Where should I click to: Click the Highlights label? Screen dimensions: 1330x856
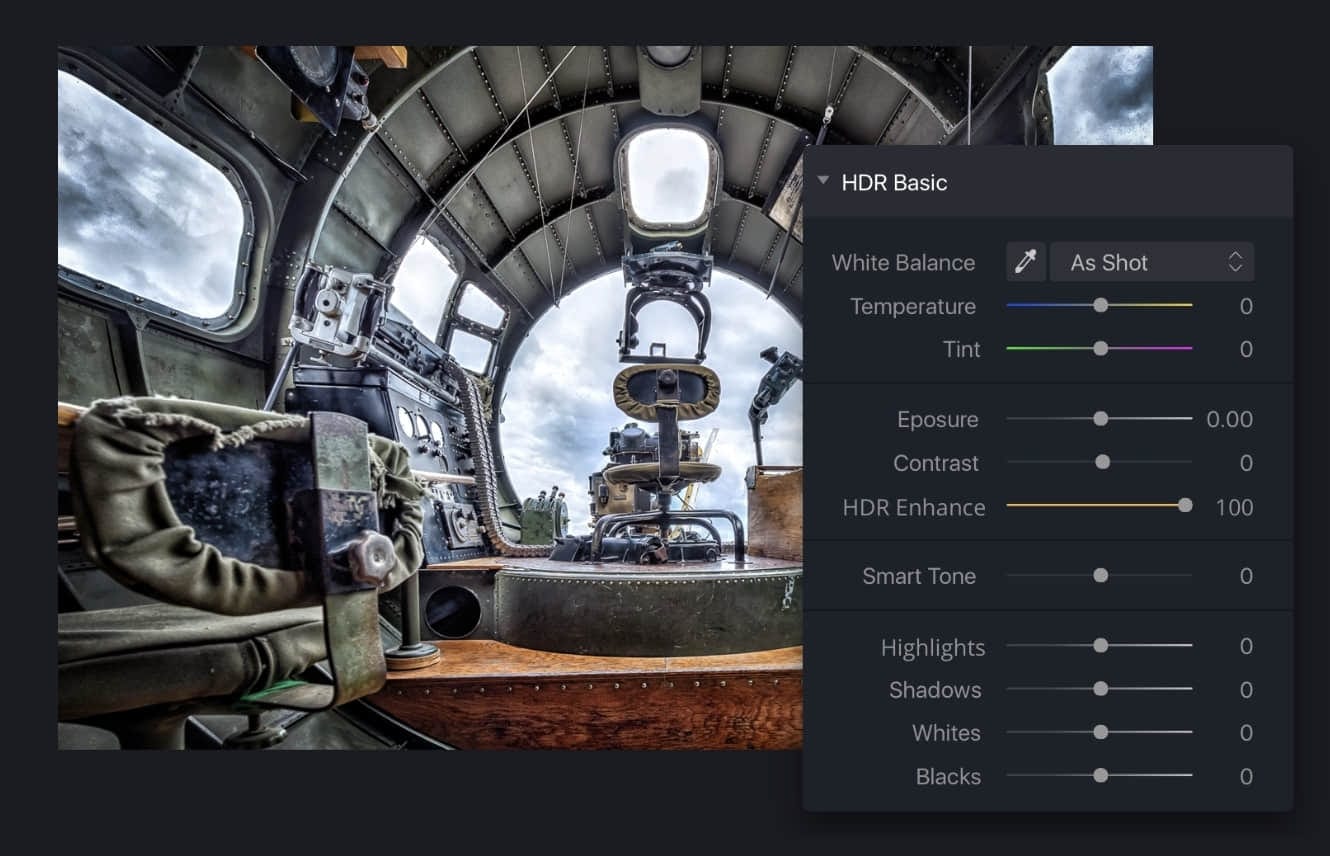coord(932,648)
